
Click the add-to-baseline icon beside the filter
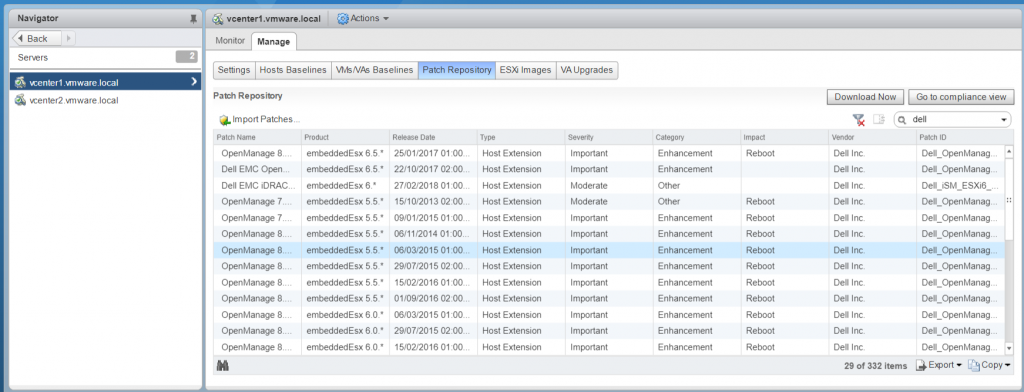click(x=879, y=120)
